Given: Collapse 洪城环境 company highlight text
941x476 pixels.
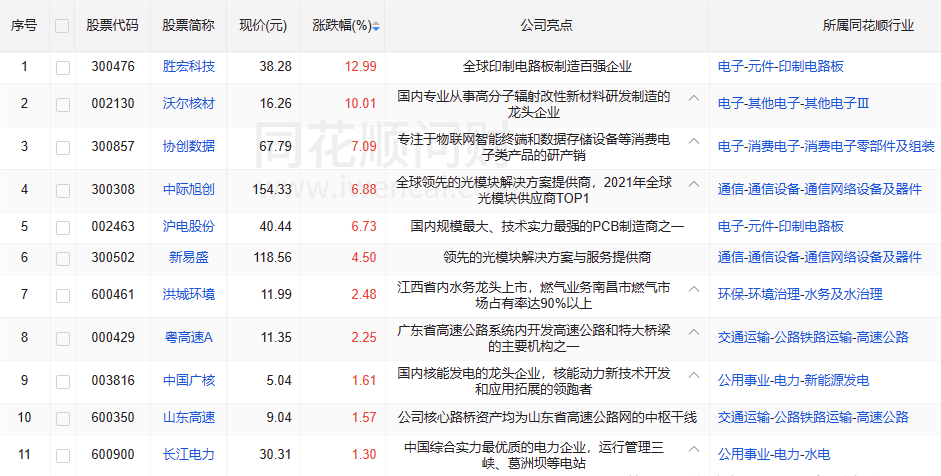Looking at the screenshot, I should pyautogui.click(x=693, y=287).
